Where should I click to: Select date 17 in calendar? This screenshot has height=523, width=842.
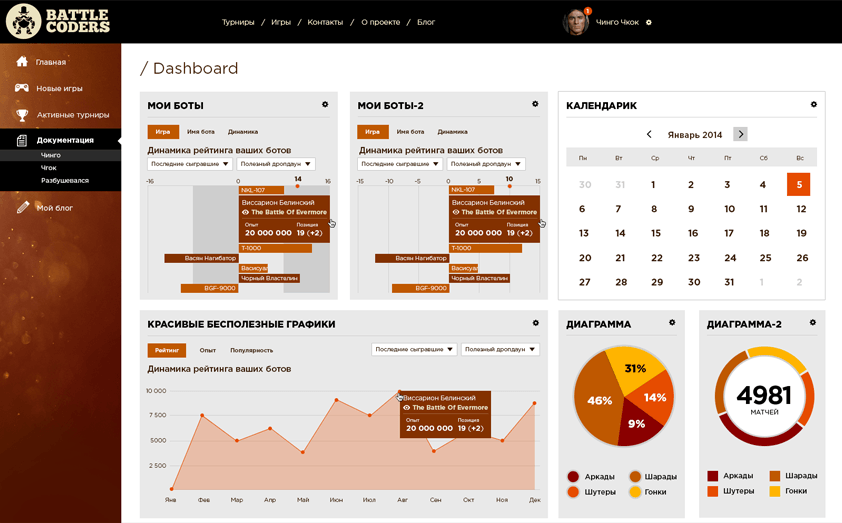(729, 233)
